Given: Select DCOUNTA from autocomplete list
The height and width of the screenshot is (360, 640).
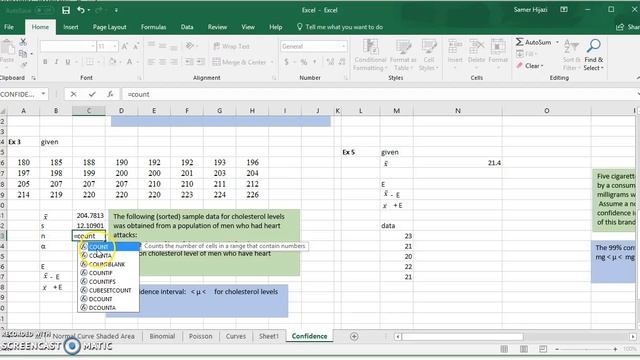Looking at the screenshot, I should tap(109, 308).
